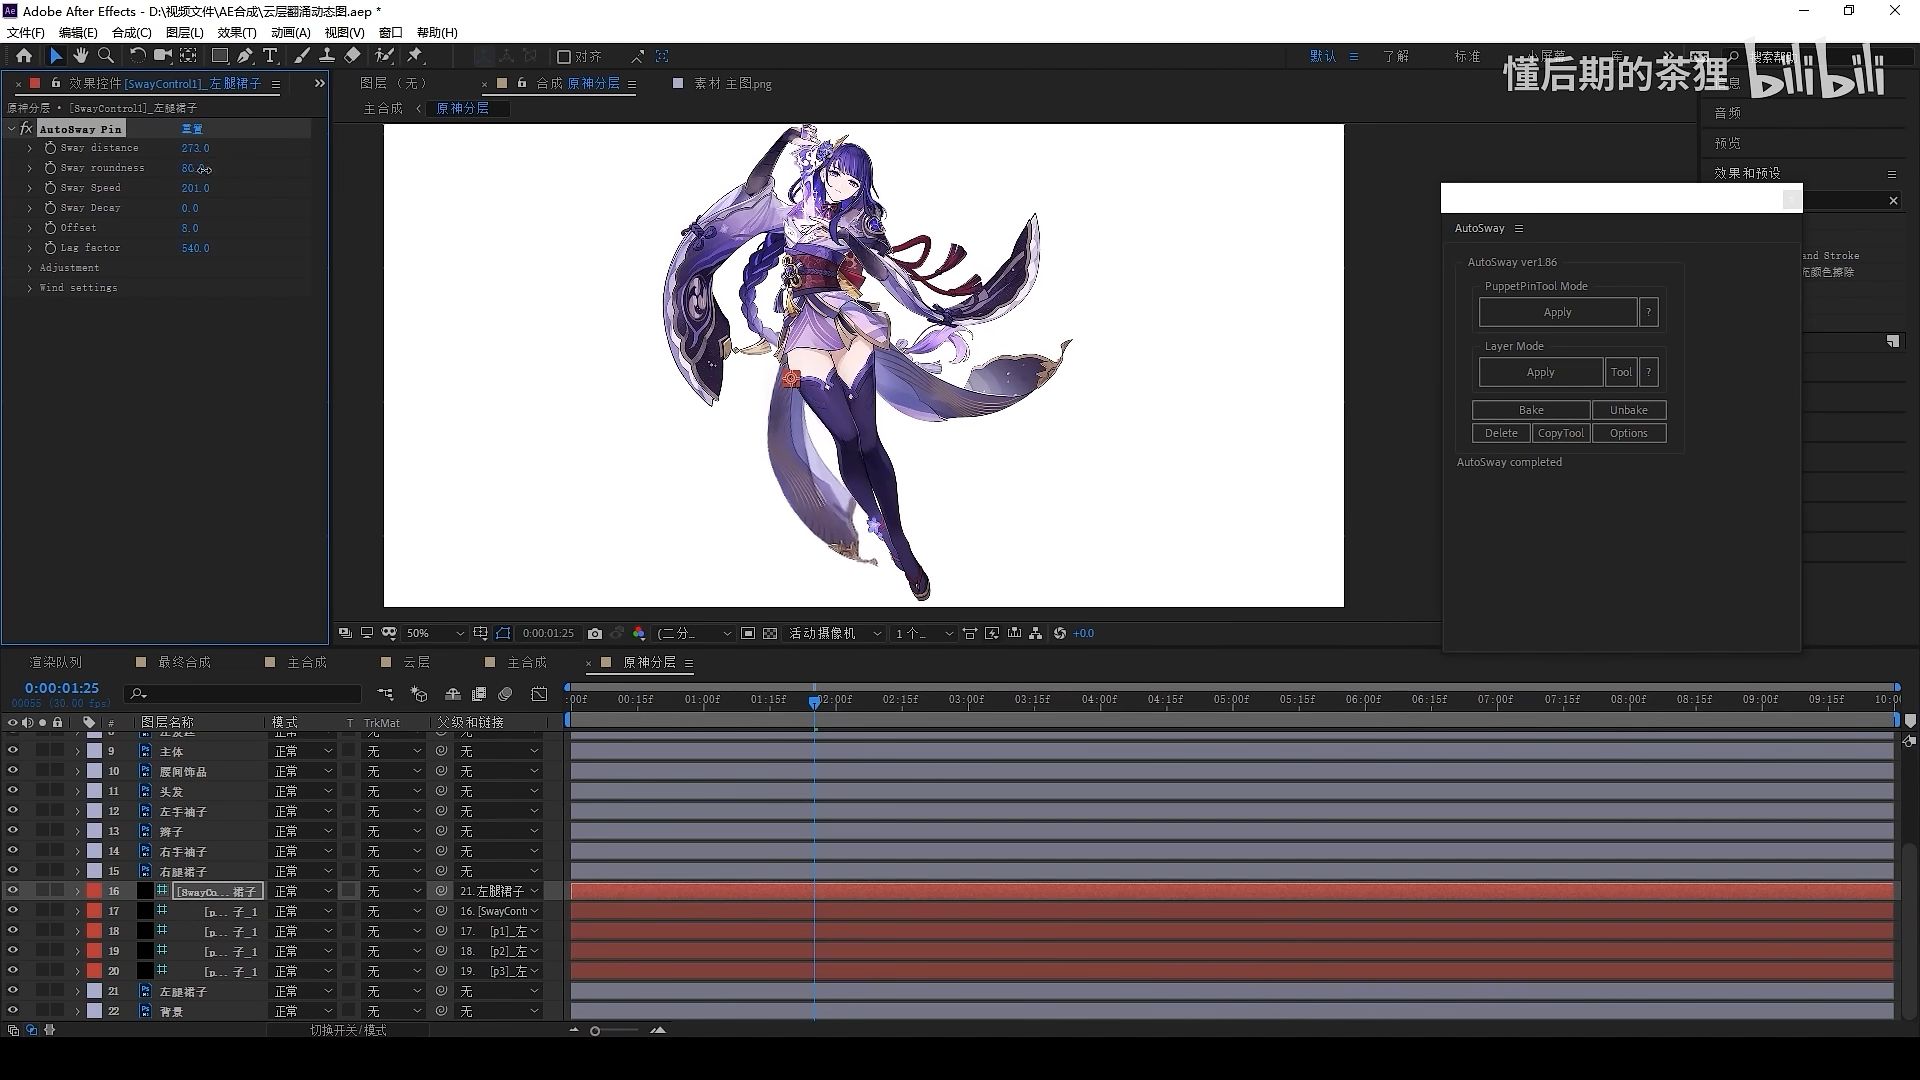Toggle Draft 3D in the timeline
The height and width of the screenshot is (1080, 1920).
point(419,694)
